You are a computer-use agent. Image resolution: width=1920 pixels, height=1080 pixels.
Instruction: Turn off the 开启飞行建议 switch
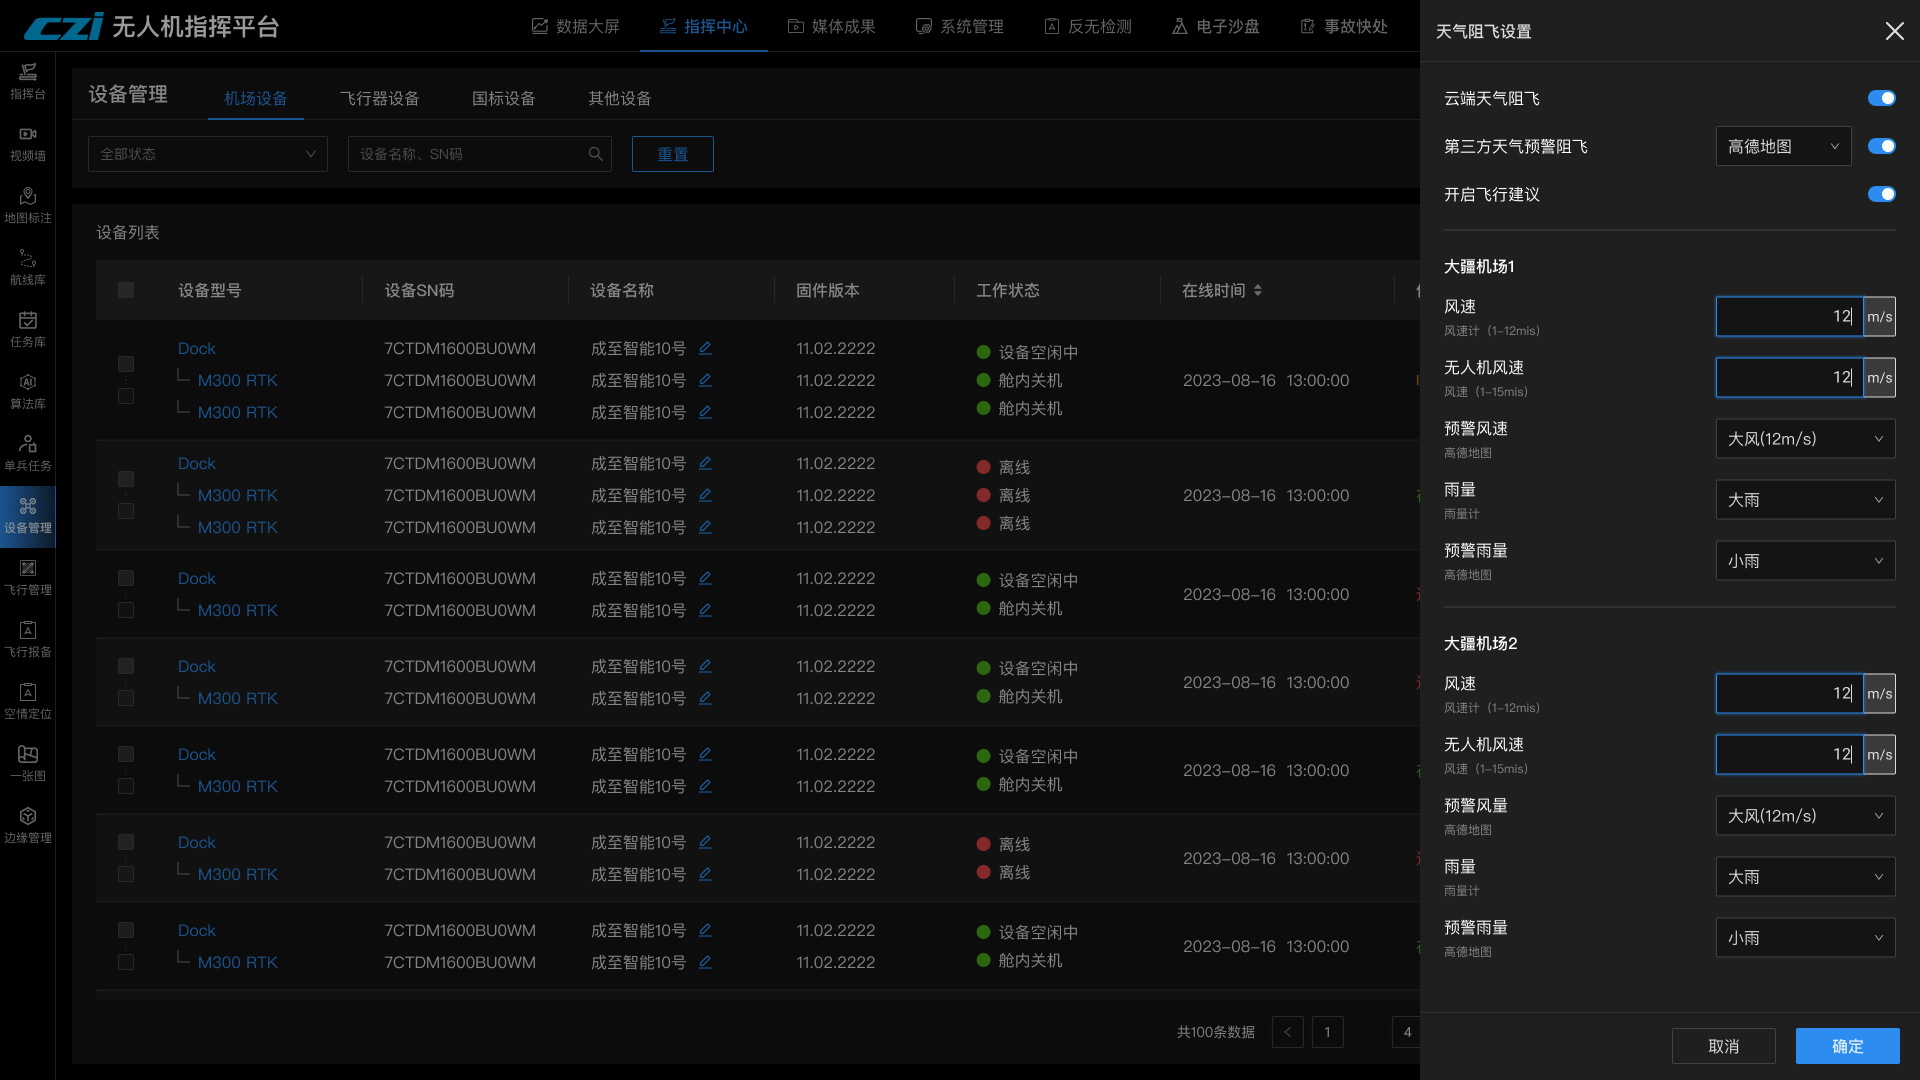coord(1881,194)
